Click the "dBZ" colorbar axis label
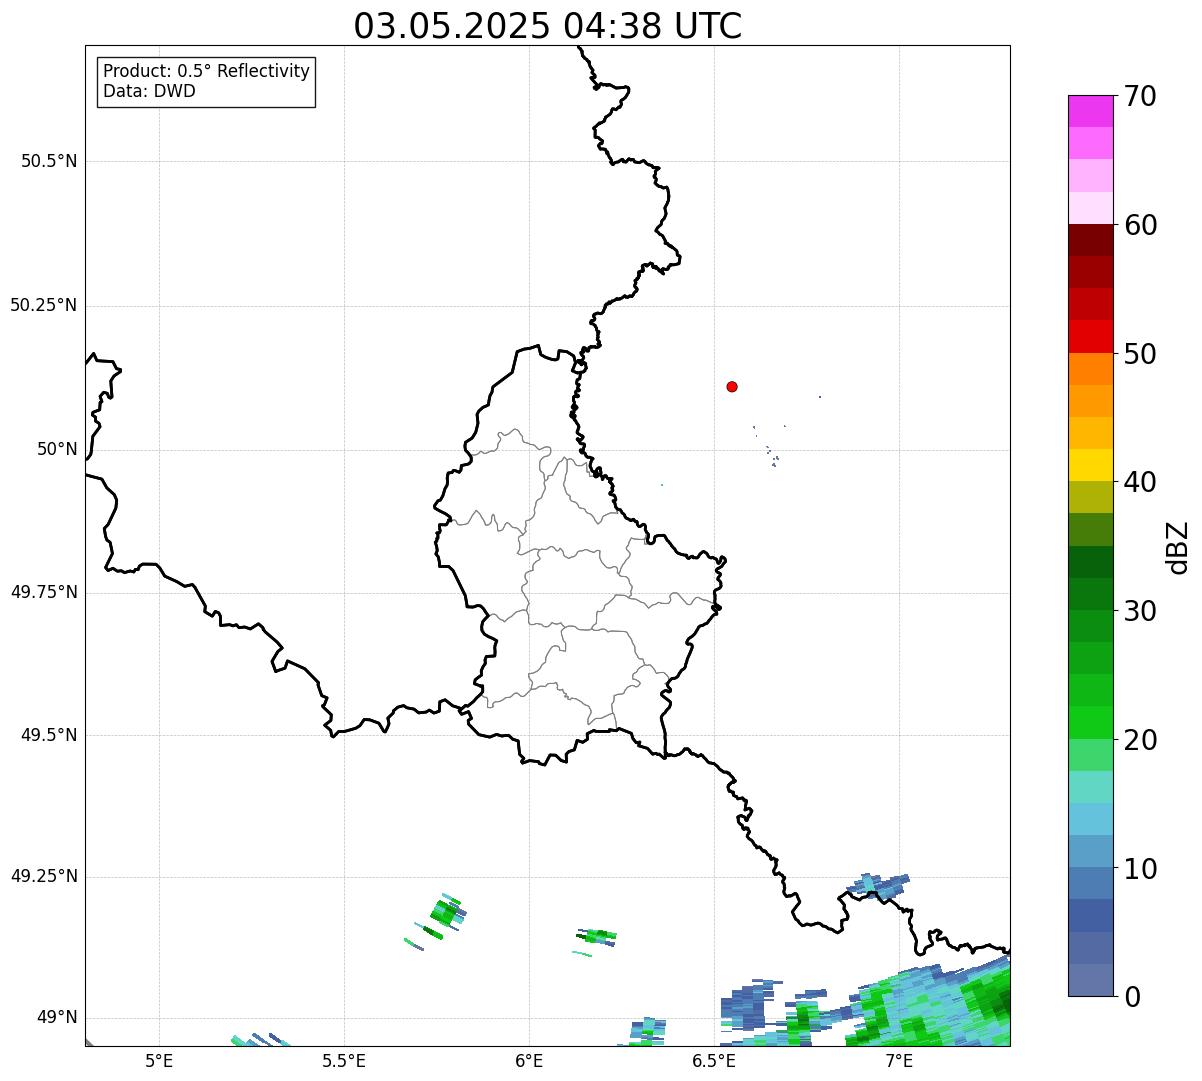 click(1178, 547)
